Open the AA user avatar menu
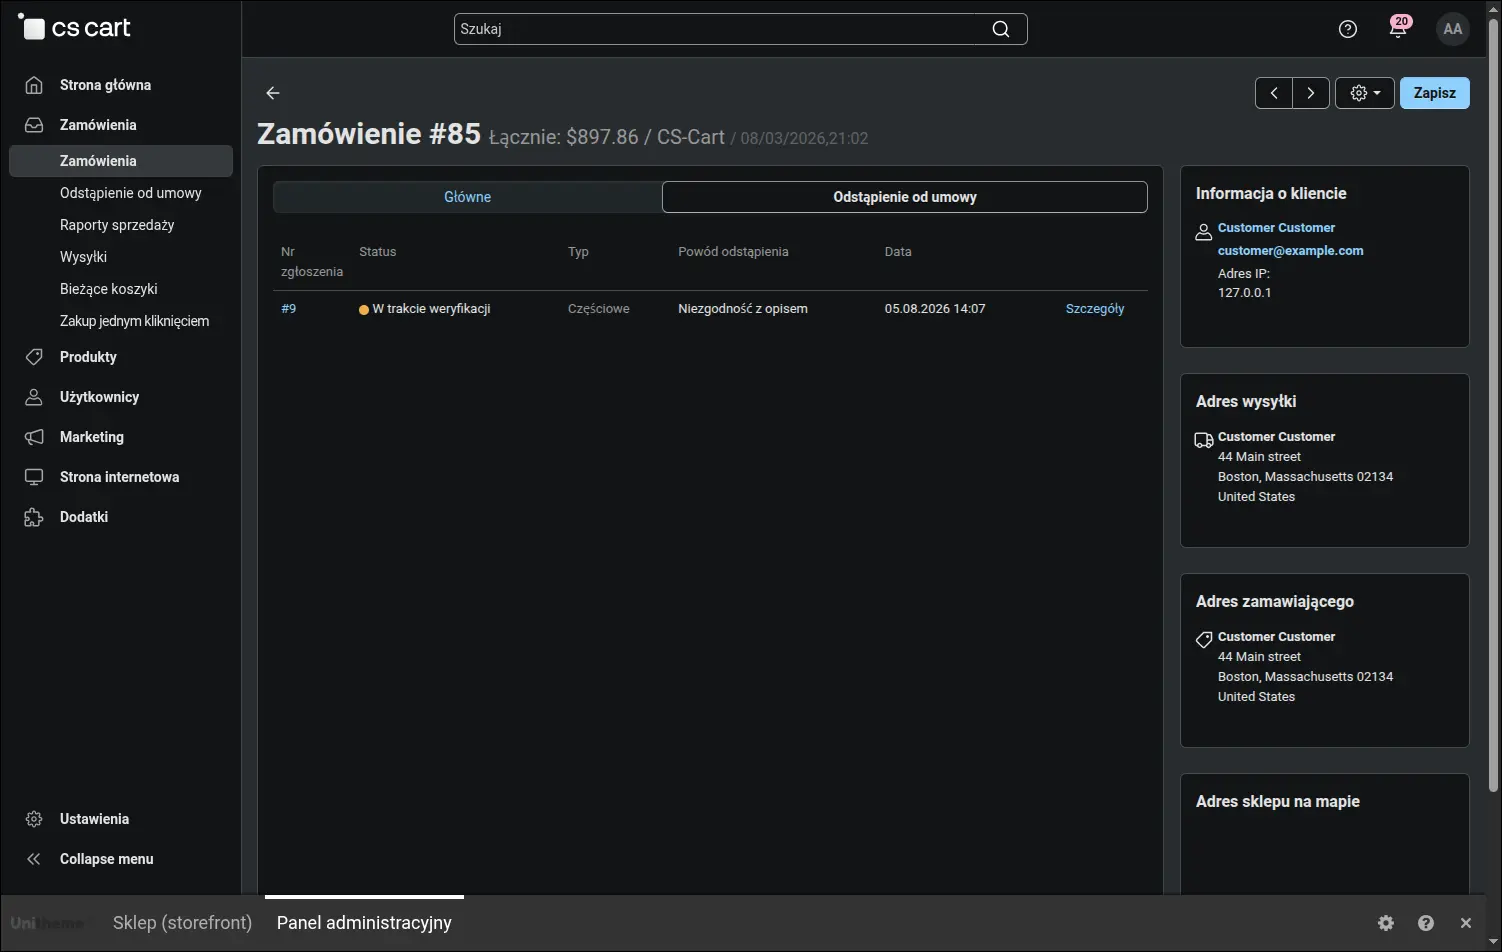1502x952 pixels. point(1453,29)
